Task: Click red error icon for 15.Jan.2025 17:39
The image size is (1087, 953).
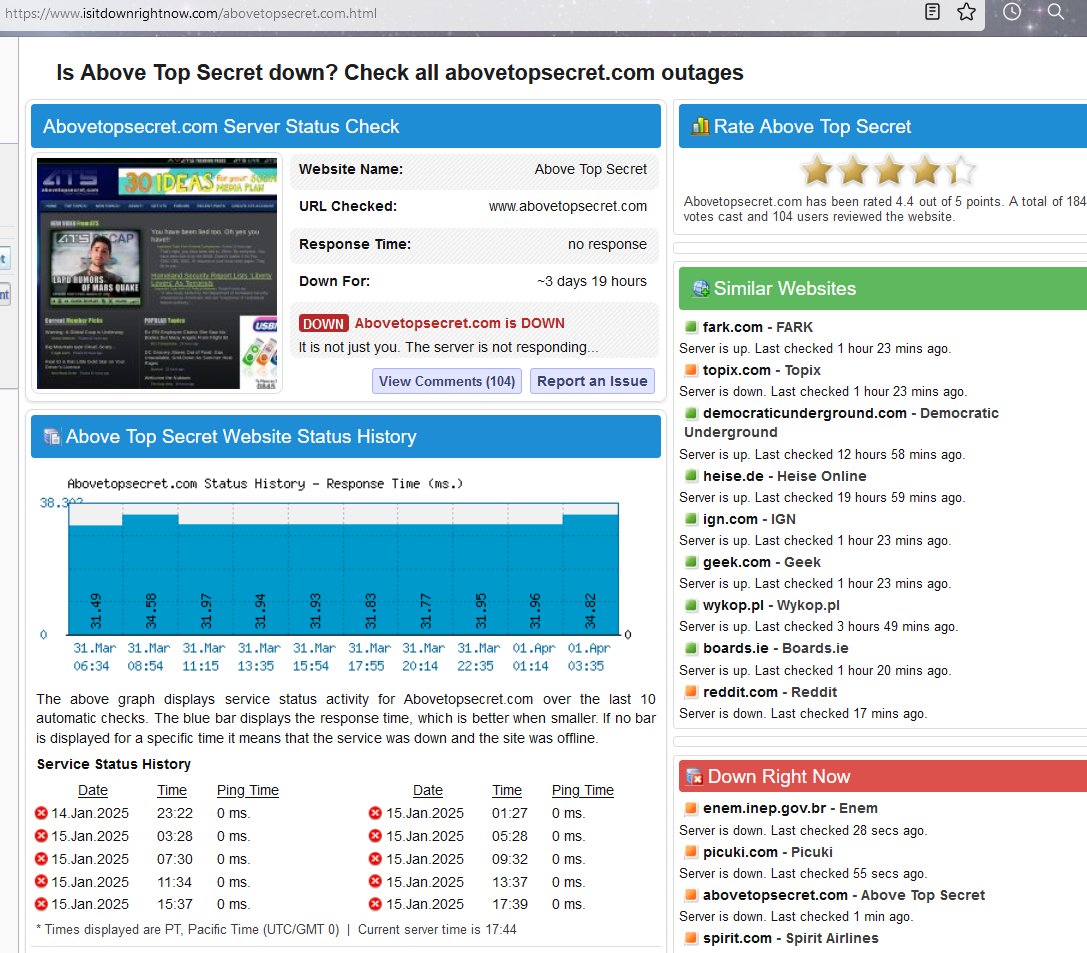Action: [376, 904]
